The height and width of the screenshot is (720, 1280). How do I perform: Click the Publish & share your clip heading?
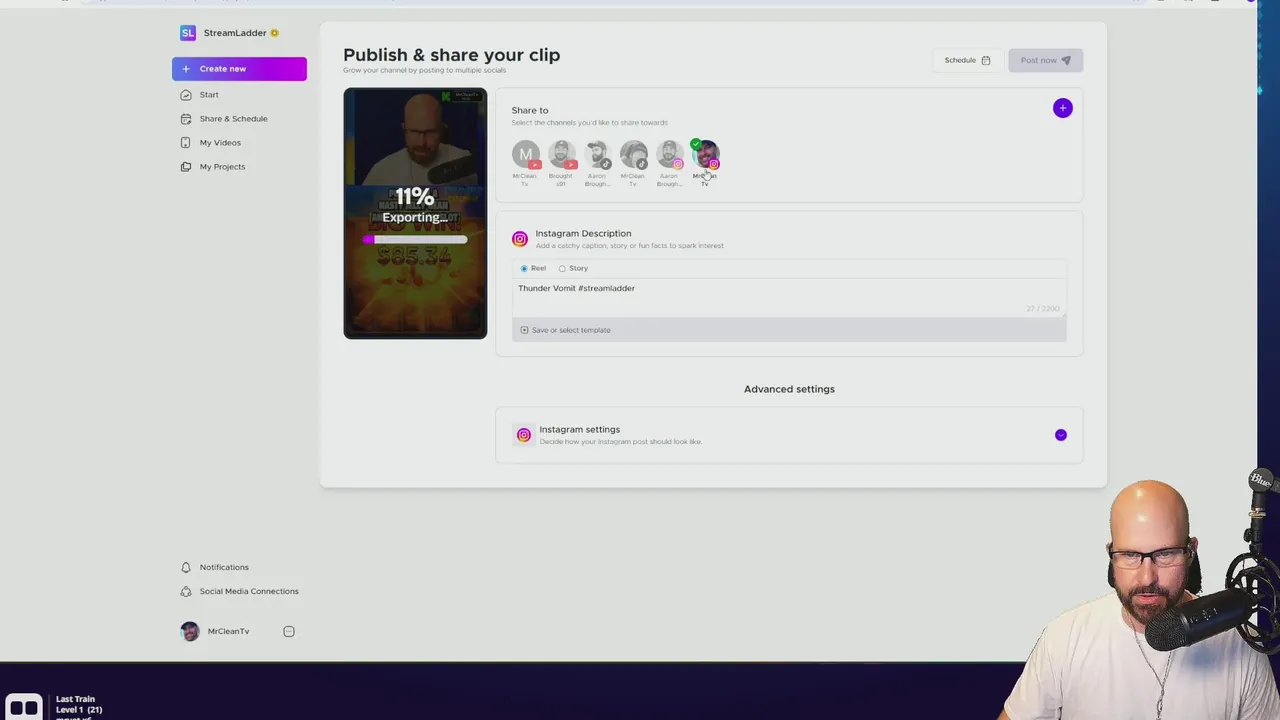click(451, 55)
